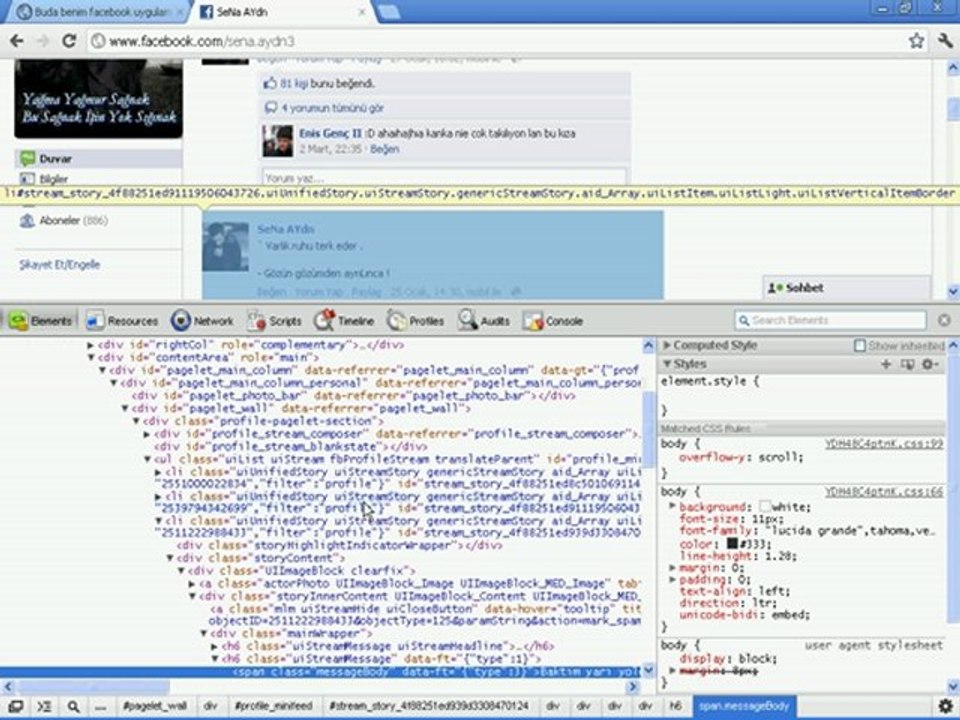Collapse the Styles section
This screenshot has height=720, width=960.
point(668,365)
